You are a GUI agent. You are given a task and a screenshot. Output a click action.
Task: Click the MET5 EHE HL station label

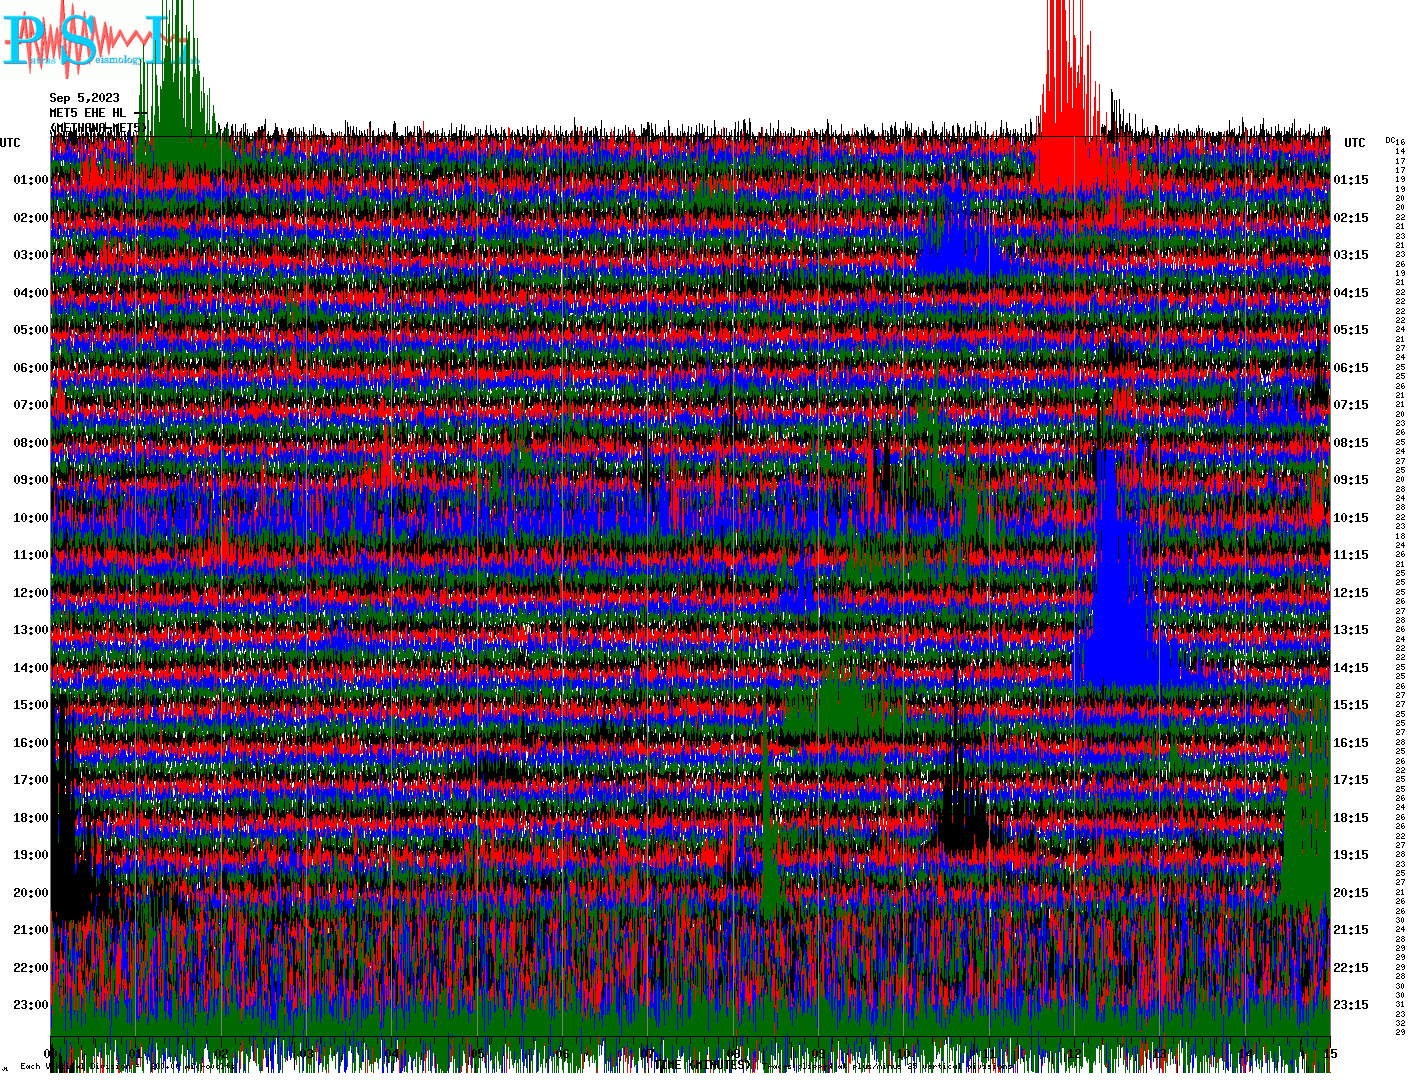[x=88, y=113]
